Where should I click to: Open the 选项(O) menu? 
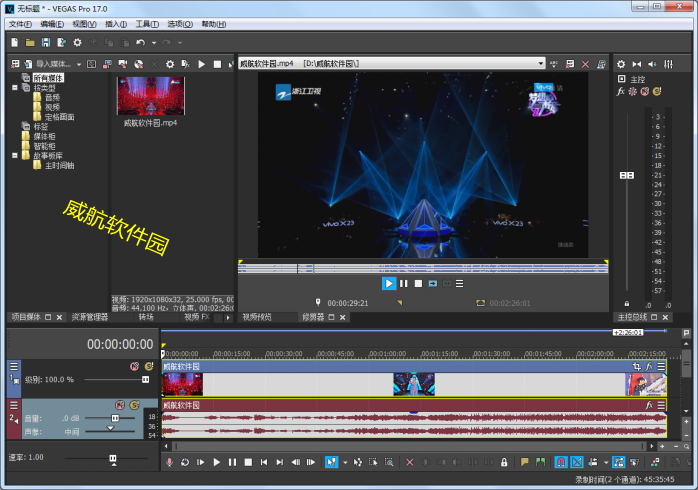click(180, 24)
